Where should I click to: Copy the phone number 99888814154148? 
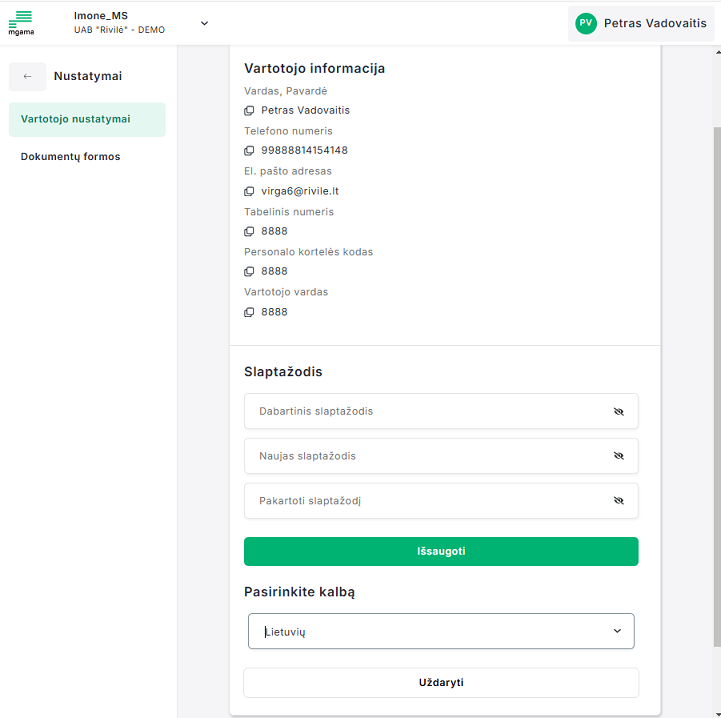[x=250, y=151]
